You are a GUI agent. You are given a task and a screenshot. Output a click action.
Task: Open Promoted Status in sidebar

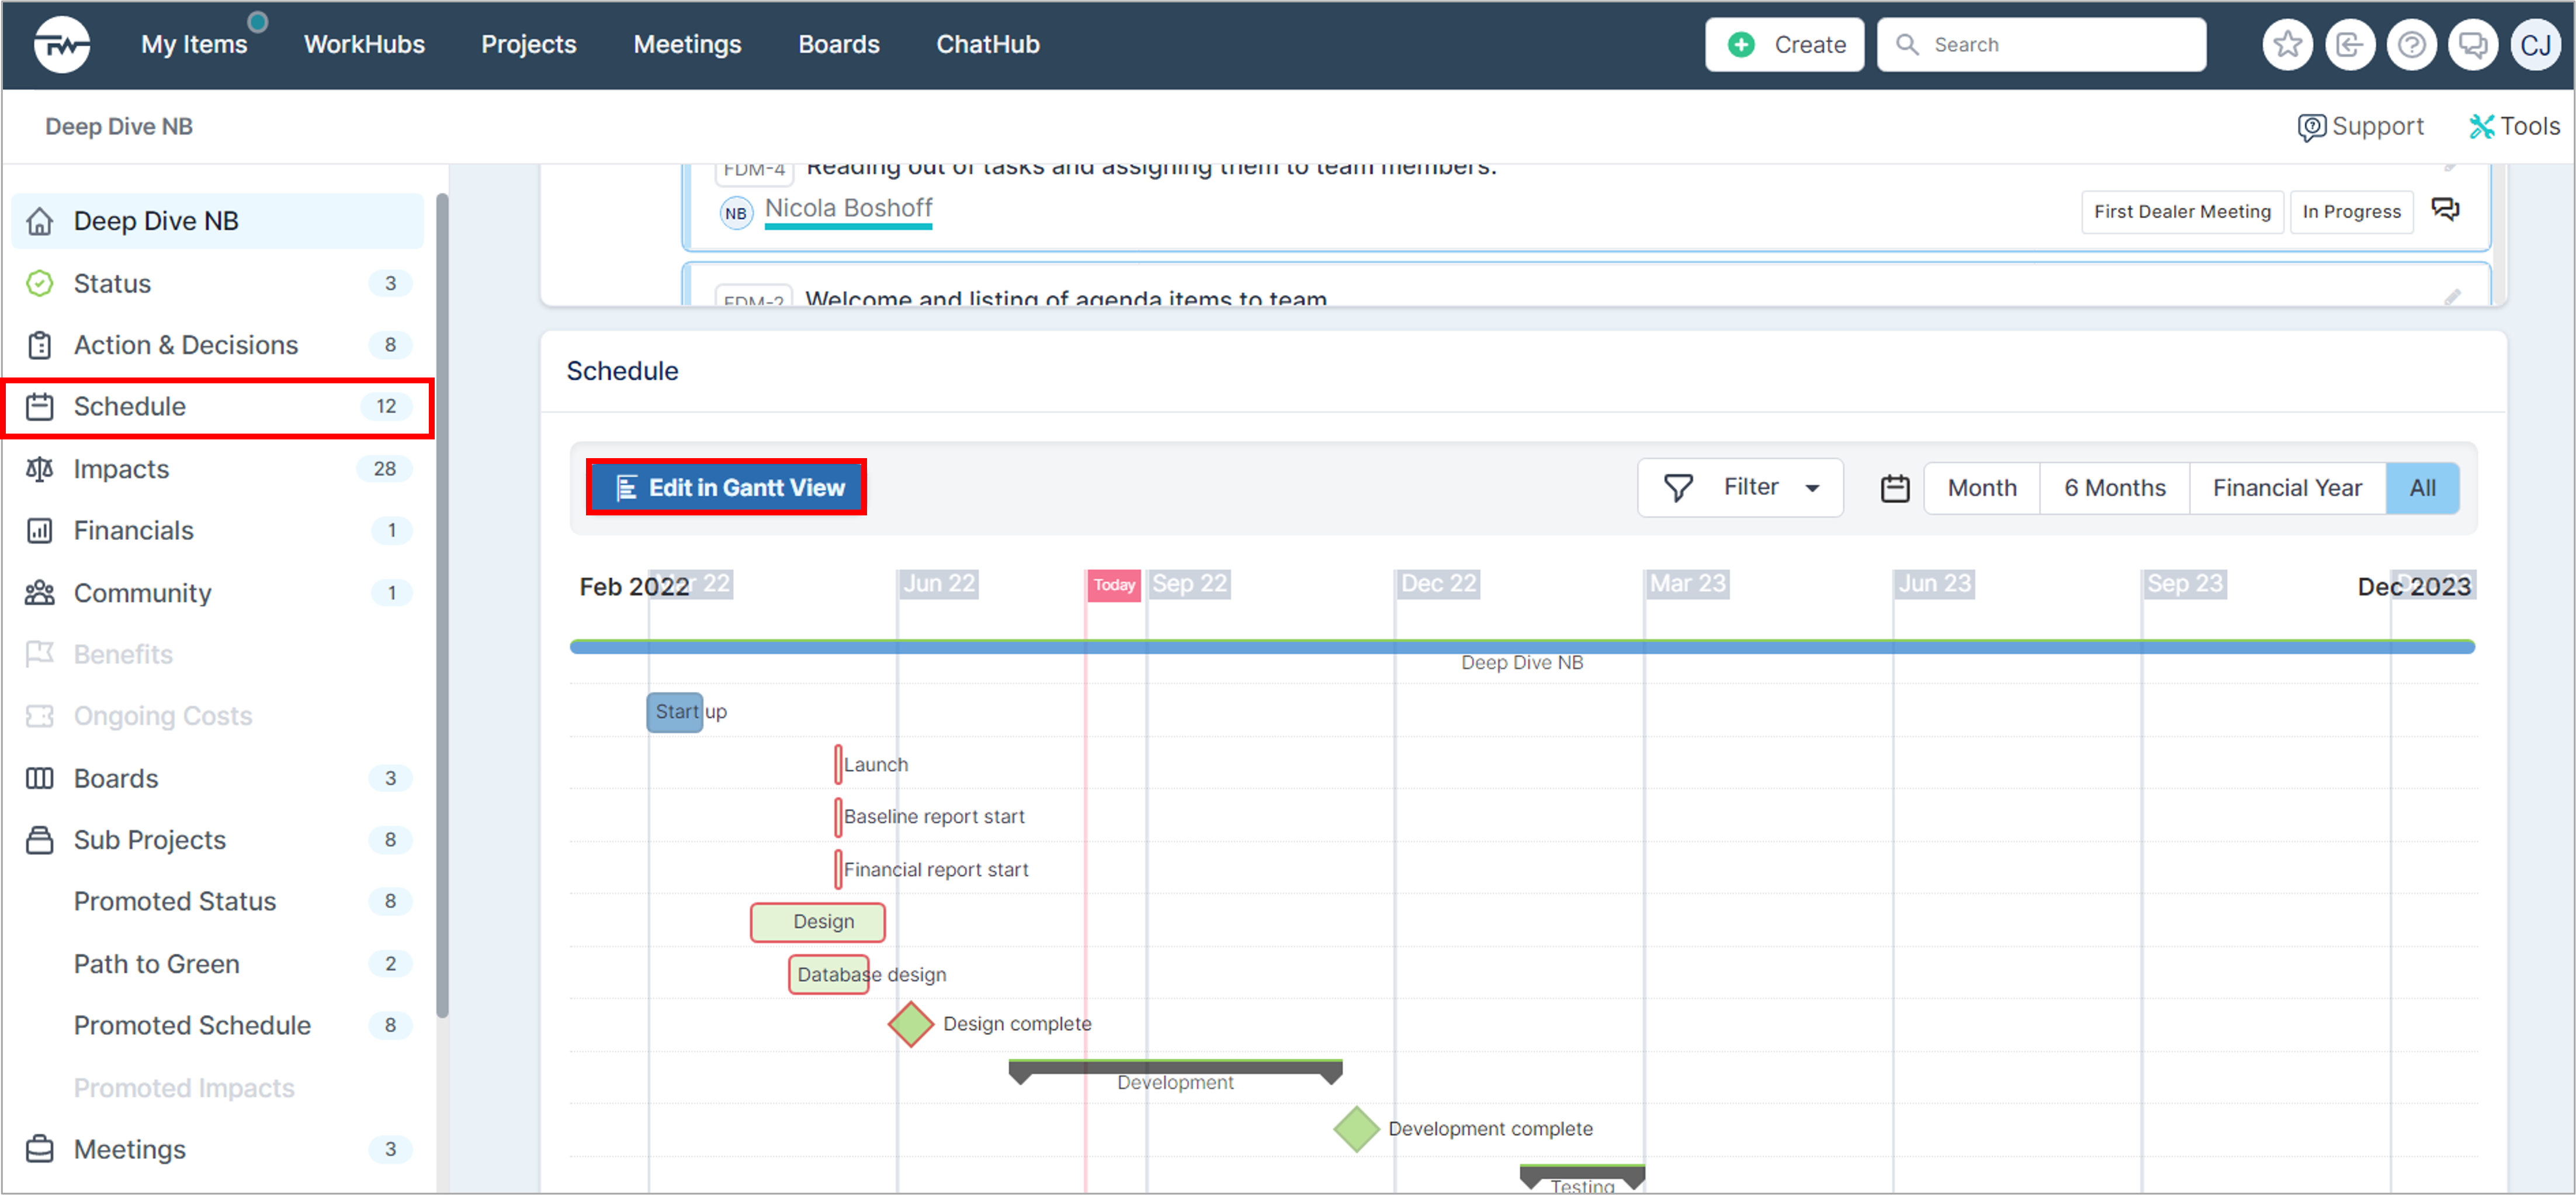click(x=175, y=902)
